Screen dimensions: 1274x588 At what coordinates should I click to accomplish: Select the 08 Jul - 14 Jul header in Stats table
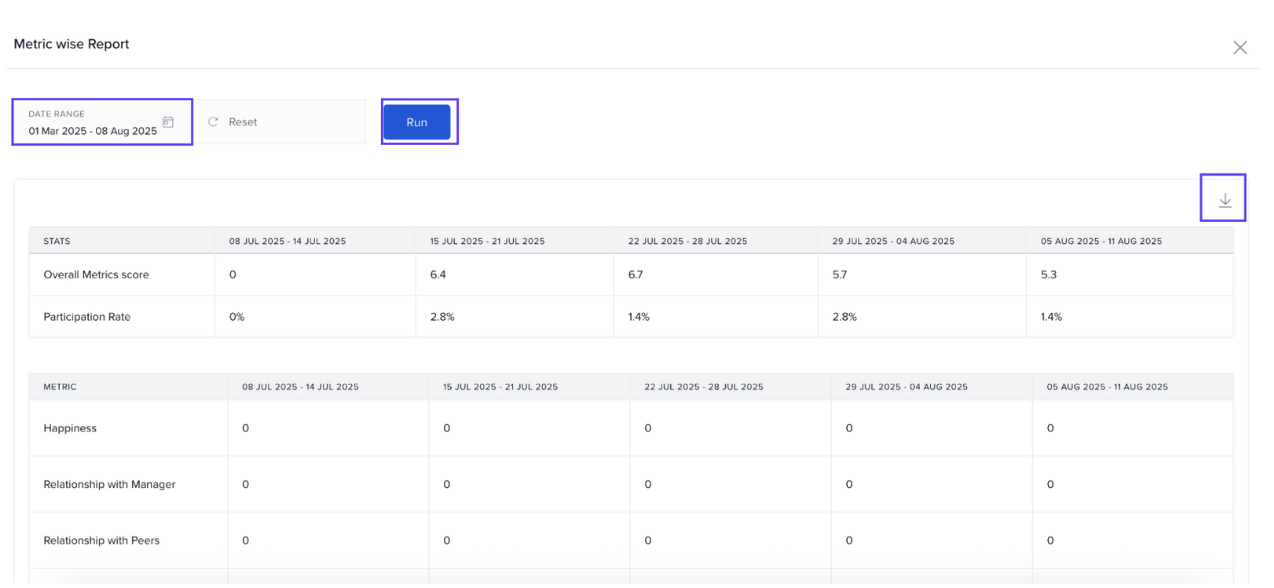point(287,241)
